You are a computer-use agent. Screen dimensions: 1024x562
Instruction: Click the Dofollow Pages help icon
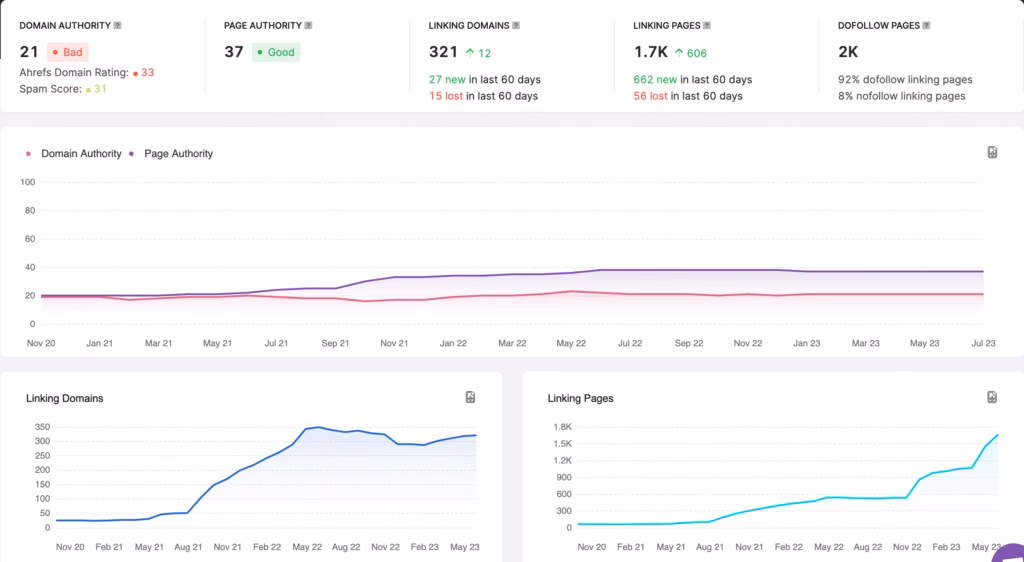(926, 25)
